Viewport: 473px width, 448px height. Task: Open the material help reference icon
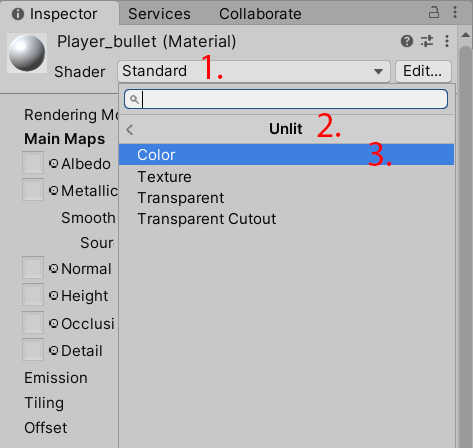tap(407, 41)
